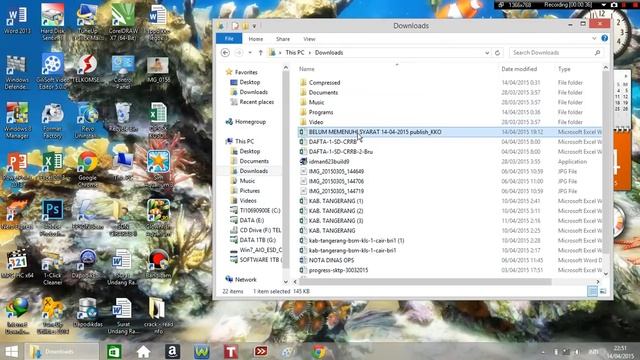
Task: Click the Properties icon in quick access toolbar
Action: coord(236,26)
